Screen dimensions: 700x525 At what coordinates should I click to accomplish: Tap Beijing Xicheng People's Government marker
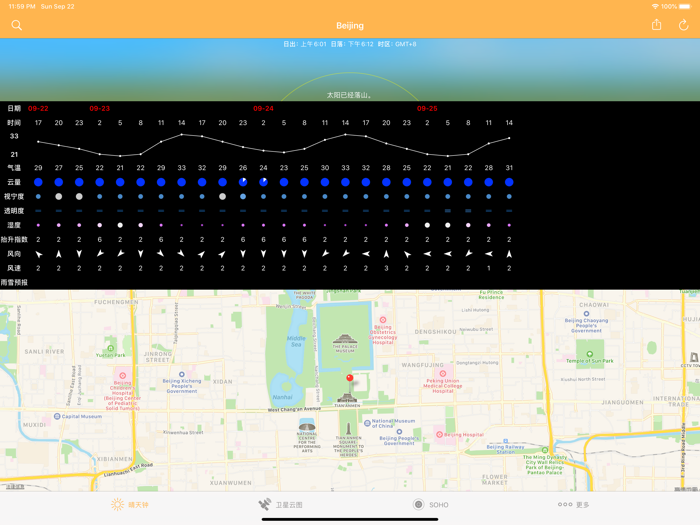click(x=182, y=375)
